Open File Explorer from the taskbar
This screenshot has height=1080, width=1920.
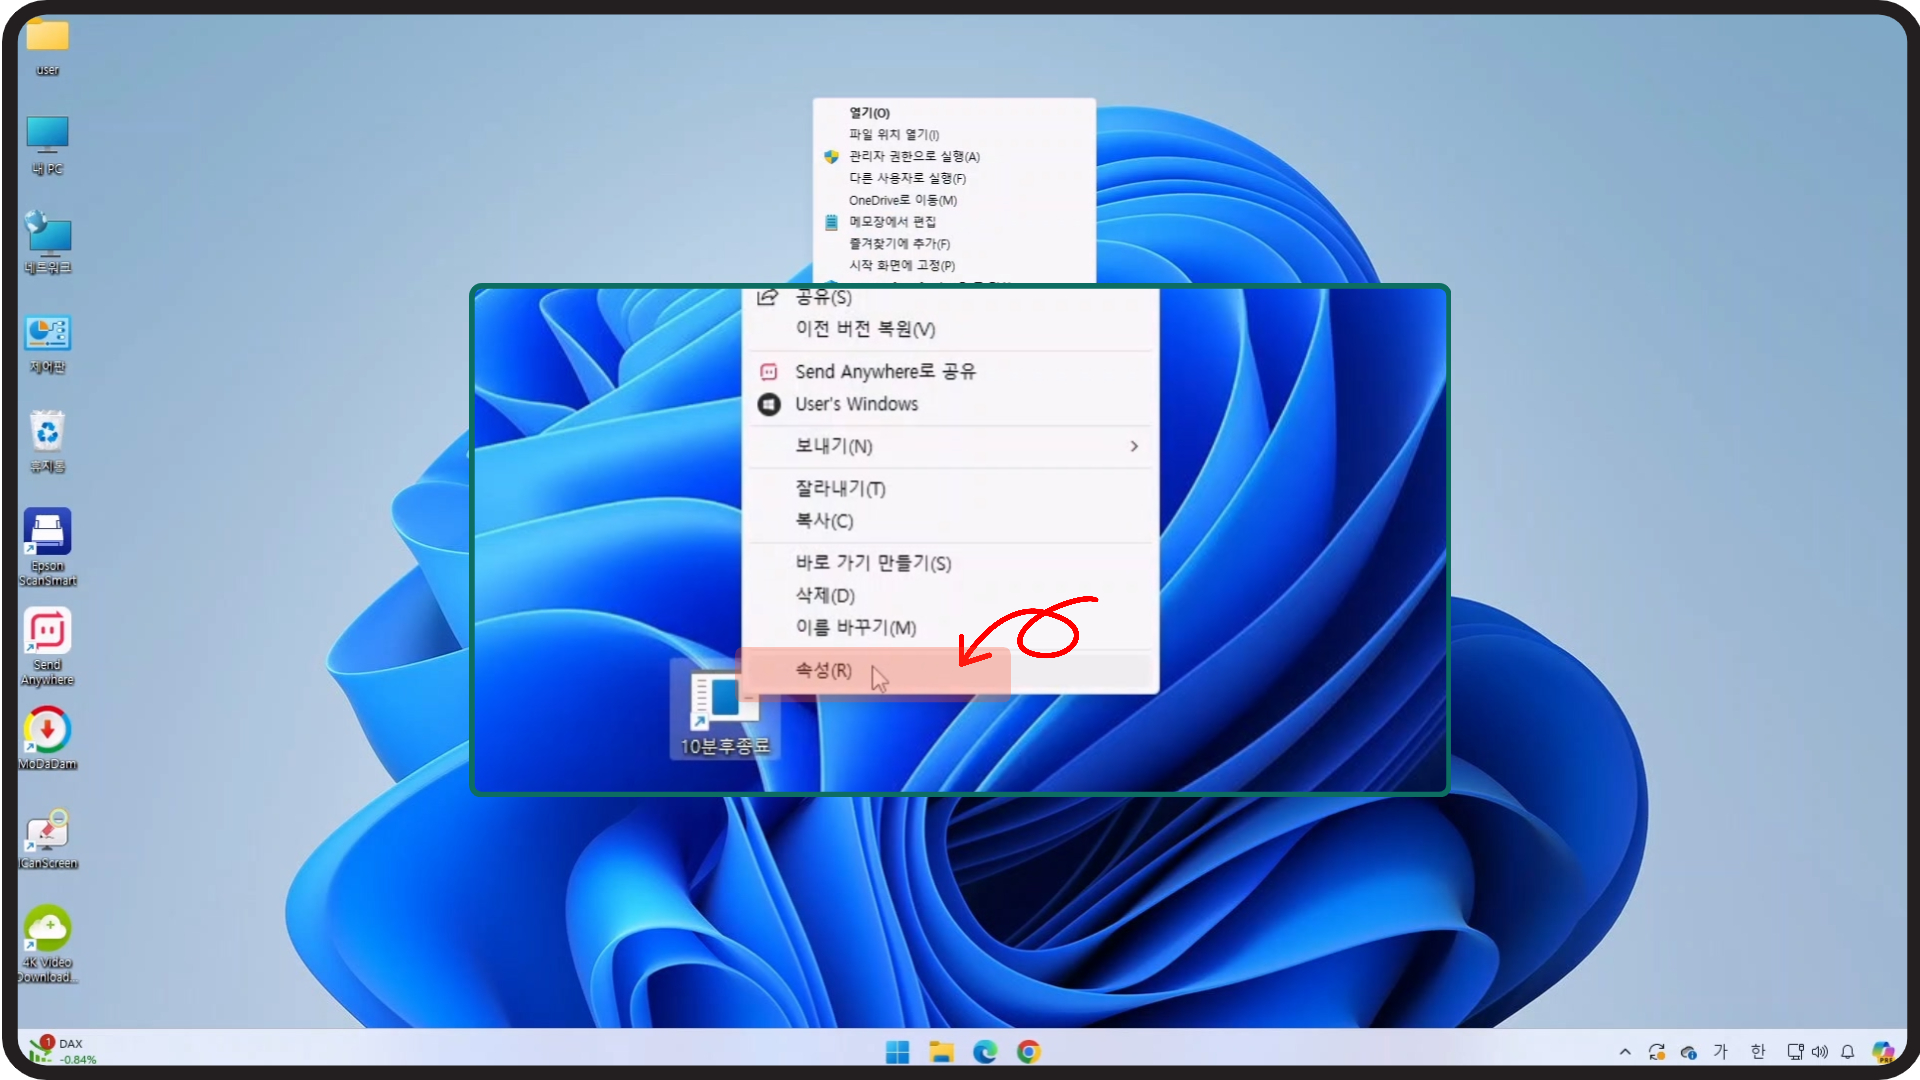point(941,1052)
